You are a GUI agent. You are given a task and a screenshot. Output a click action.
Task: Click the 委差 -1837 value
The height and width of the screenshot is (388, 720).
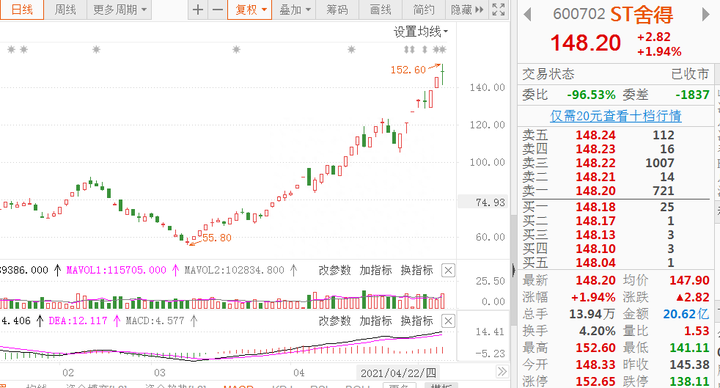[692, 95]
